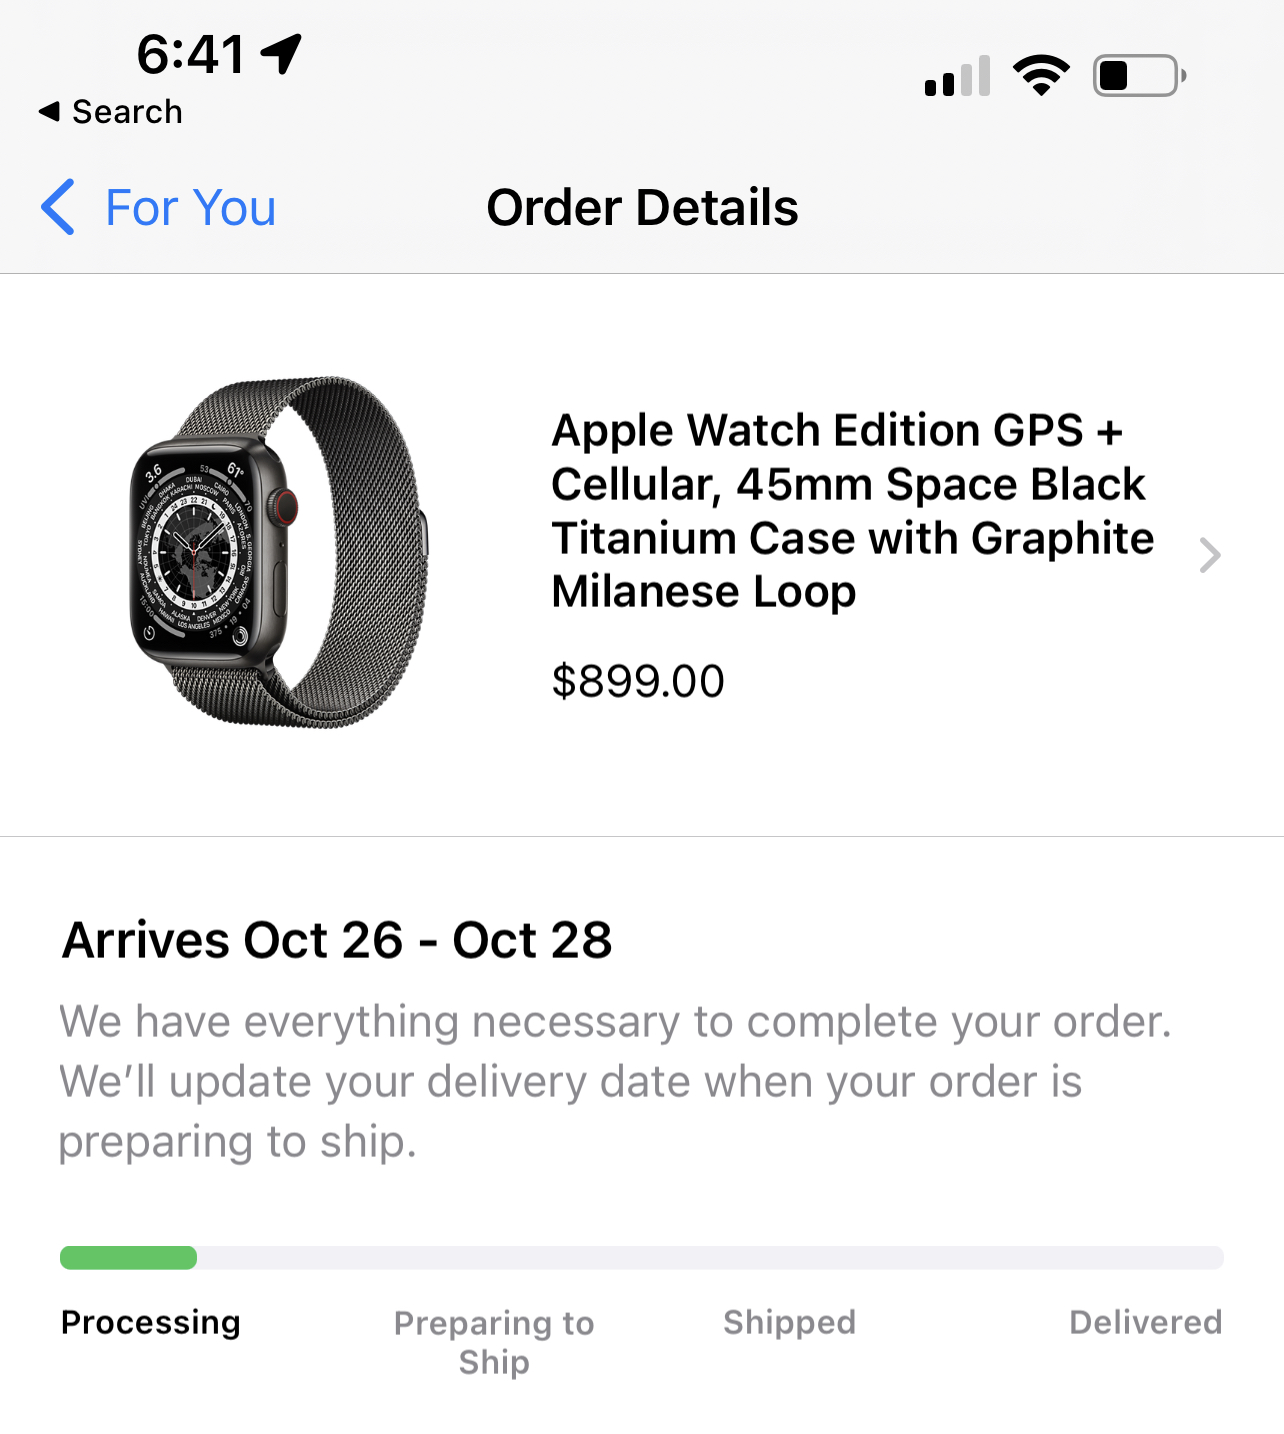Tap the location arrow next to the time
The height and width of the screenshot is (1434, 1284).
coord(281,54)
